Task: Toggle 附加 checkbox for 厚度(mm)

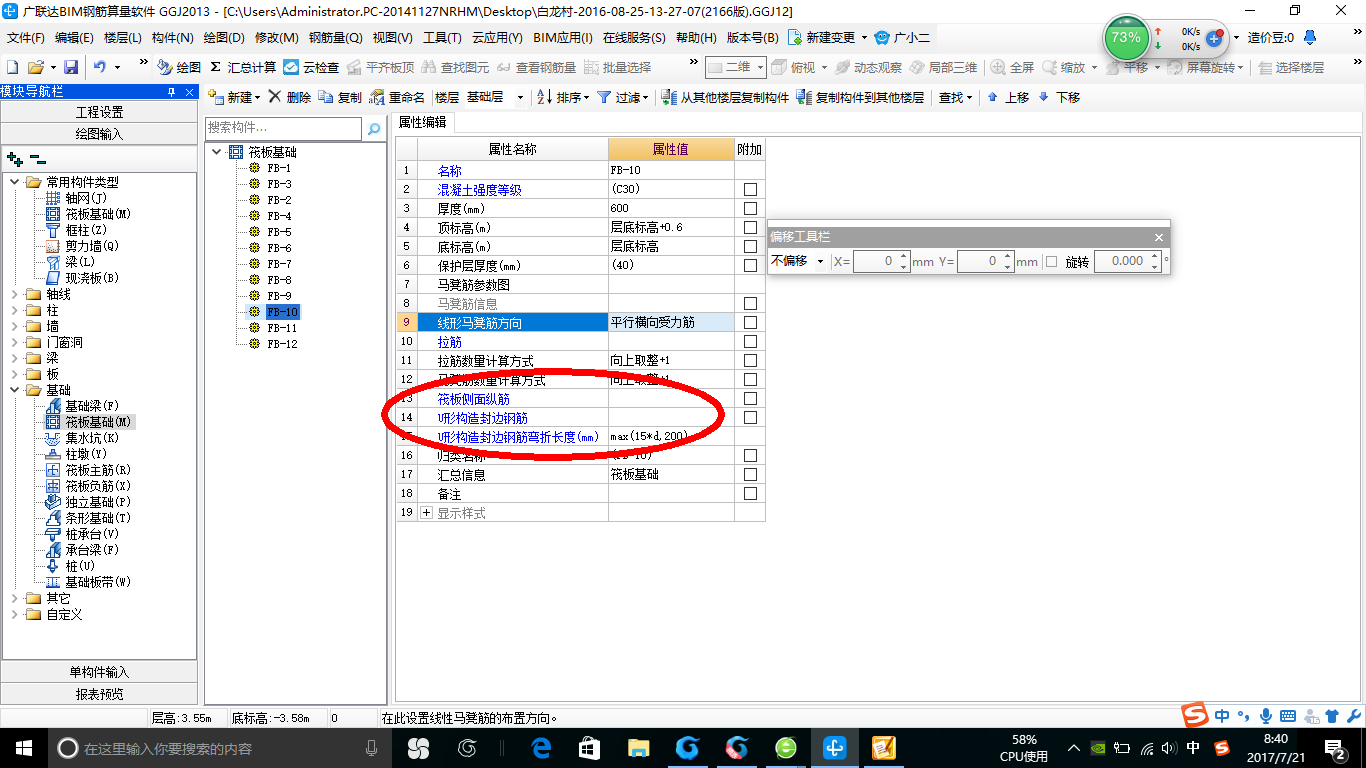Action: pos(750,209)
